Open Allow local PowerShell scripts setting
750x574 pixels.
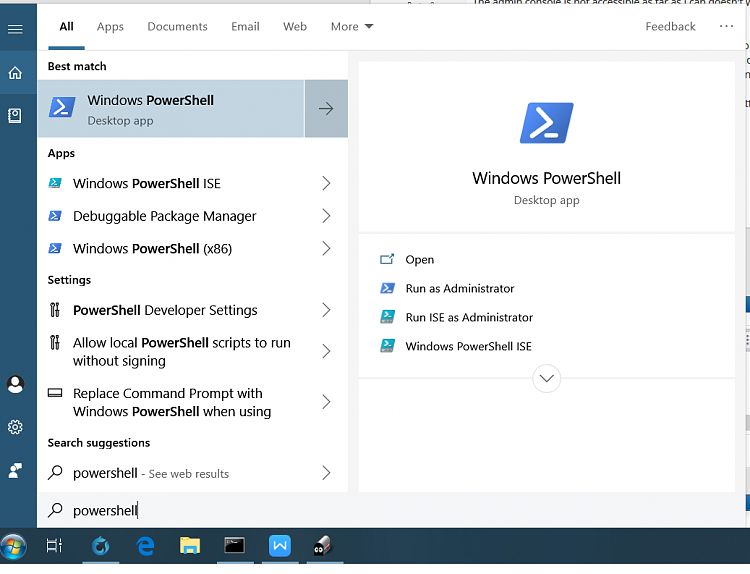click(192, 352)
